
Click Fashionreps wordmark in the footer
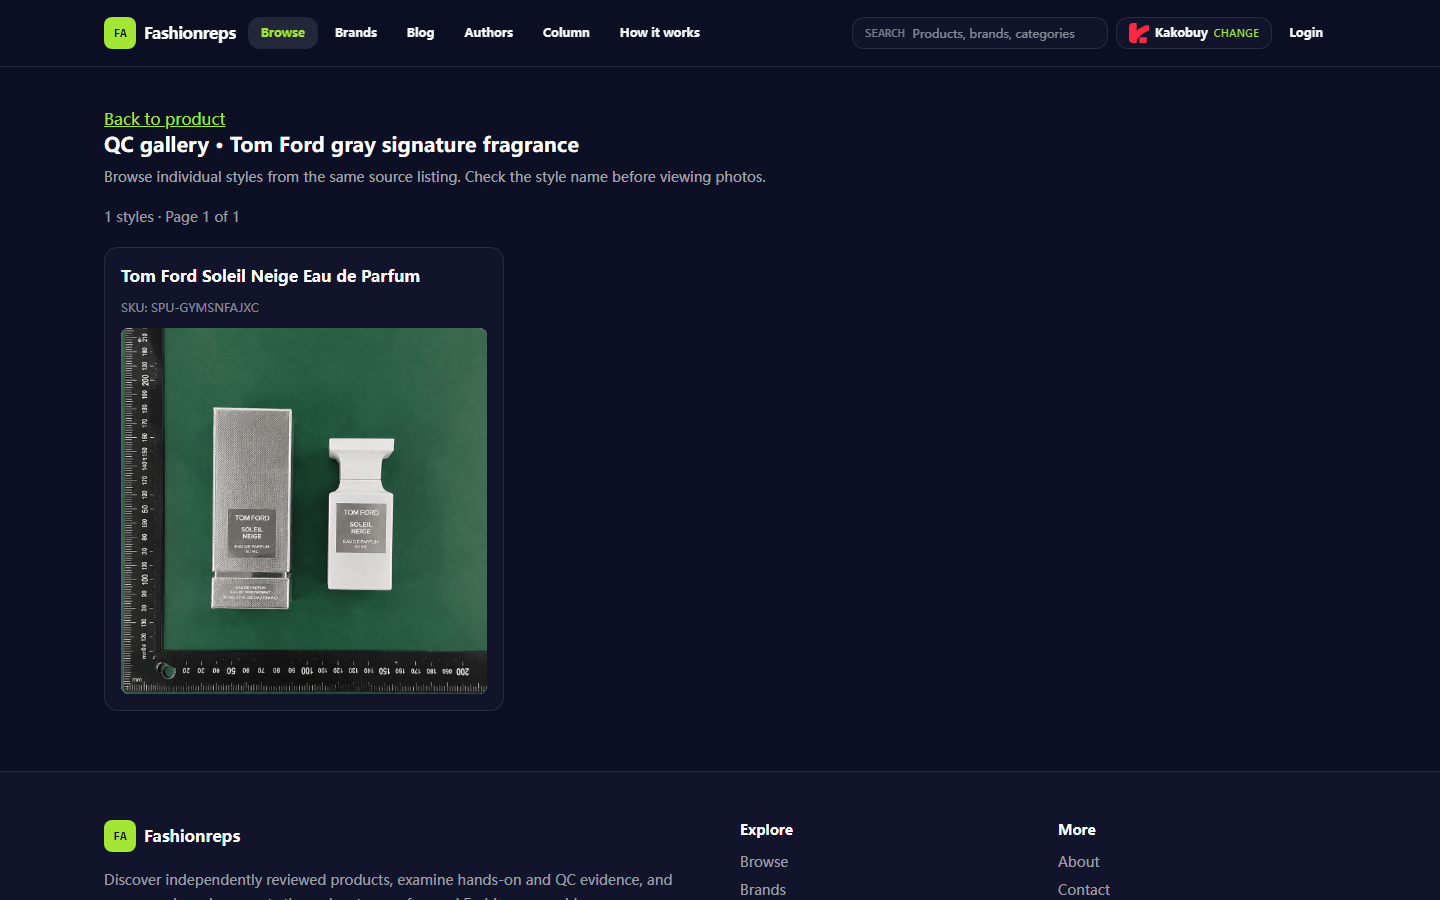pyautogui.click(x=192, y=836)
